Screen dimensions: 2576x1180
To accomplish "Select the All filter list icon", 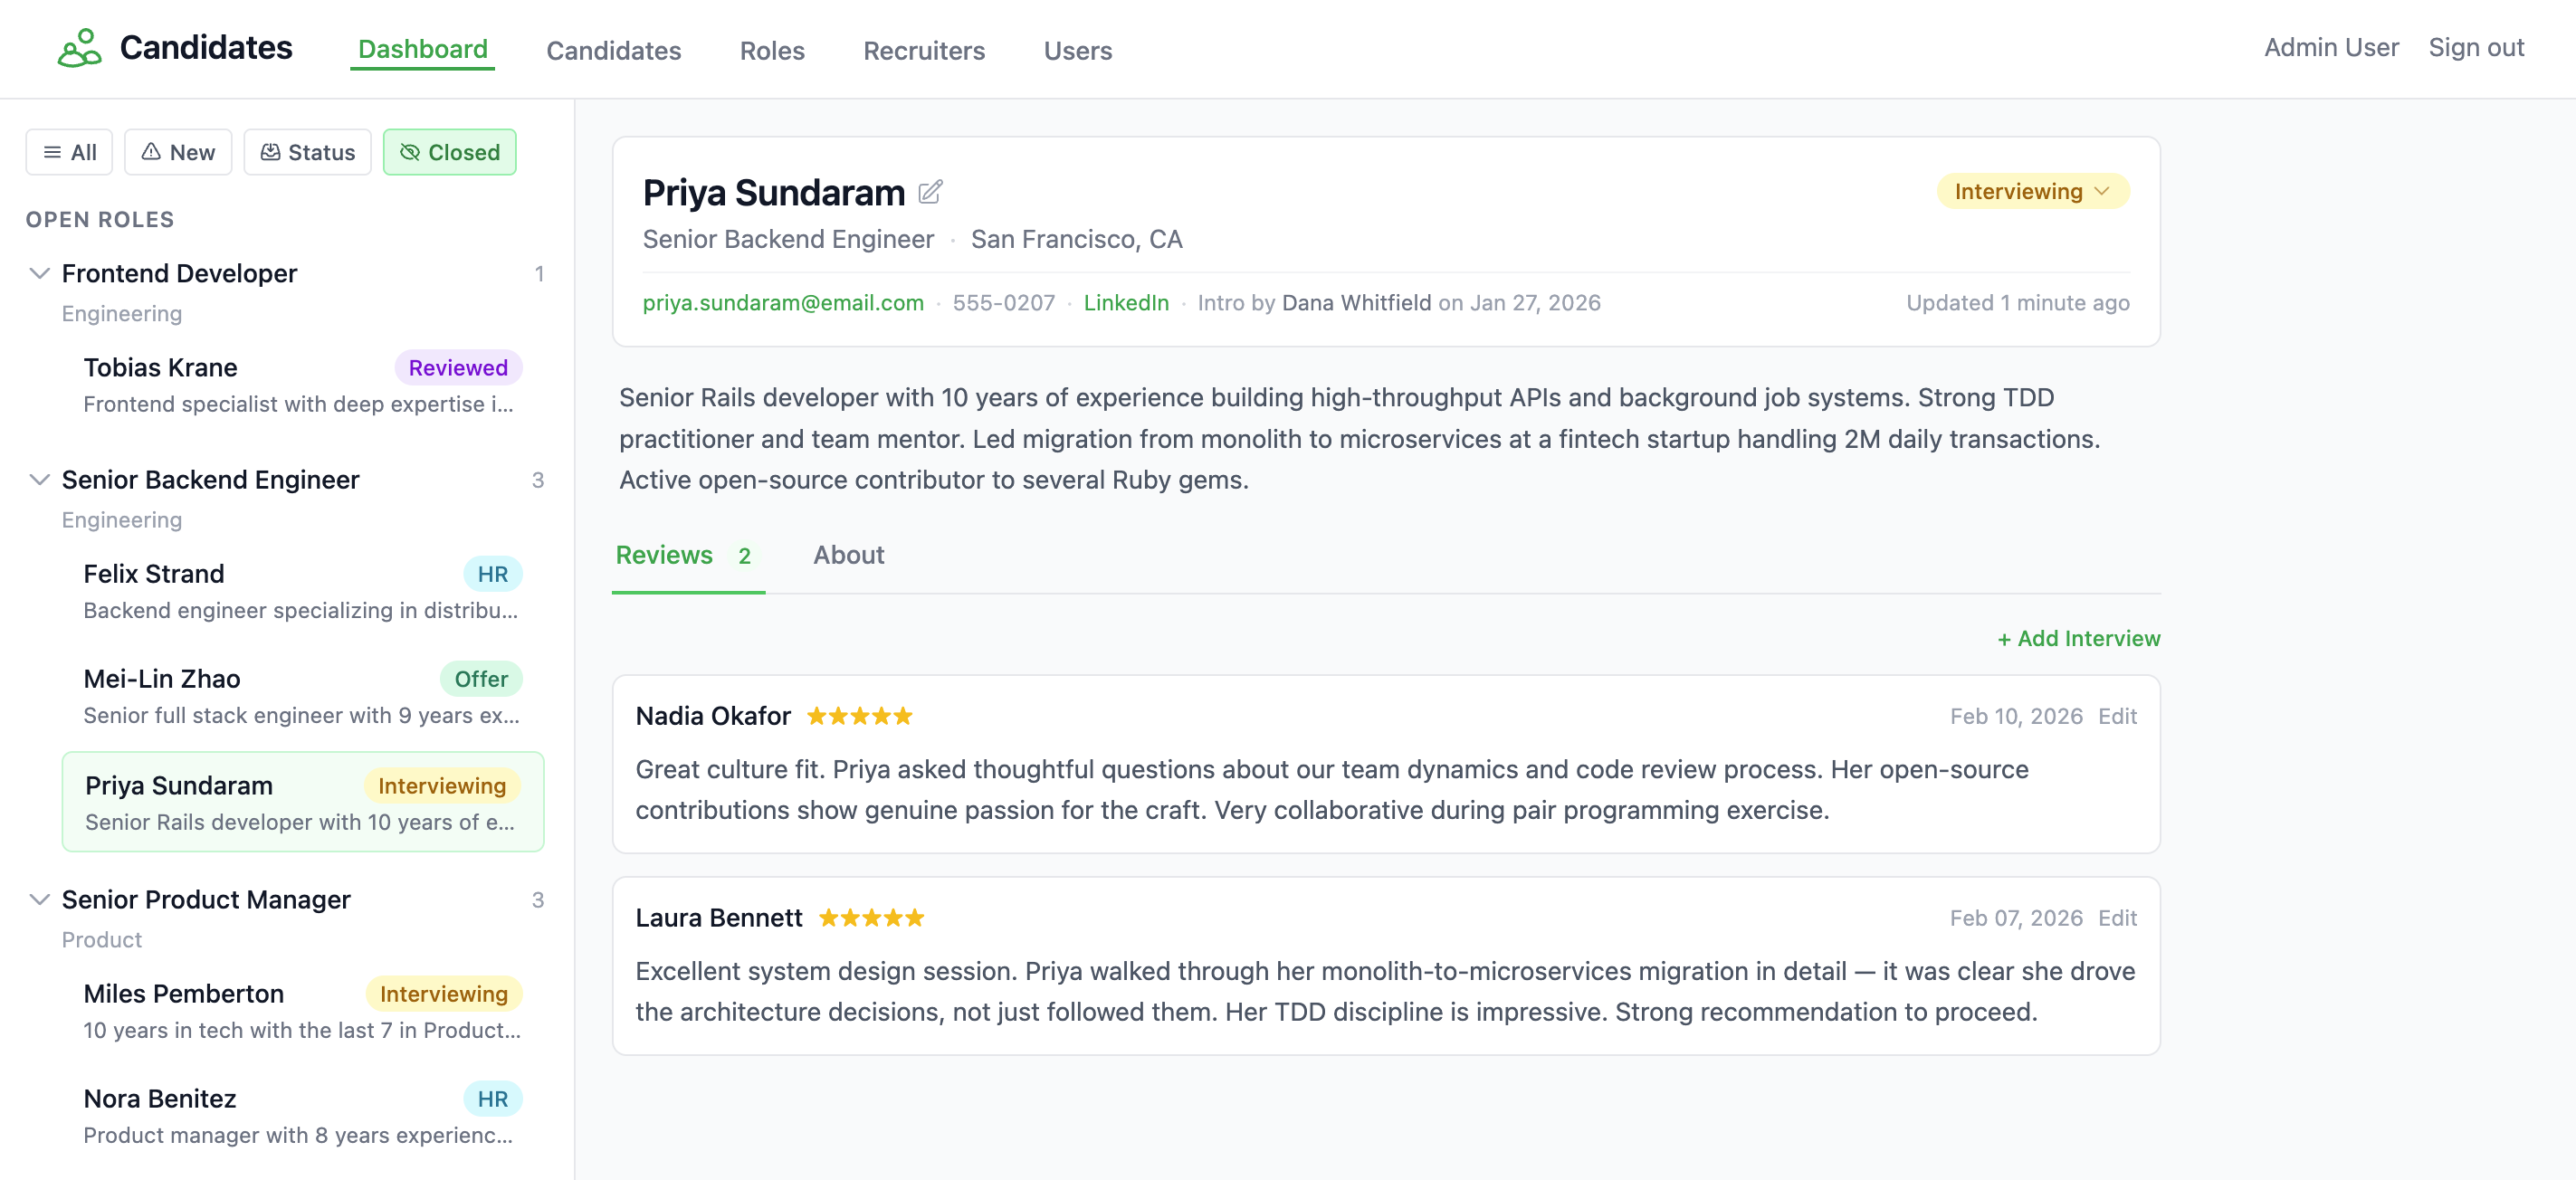I will pos(52,152).
